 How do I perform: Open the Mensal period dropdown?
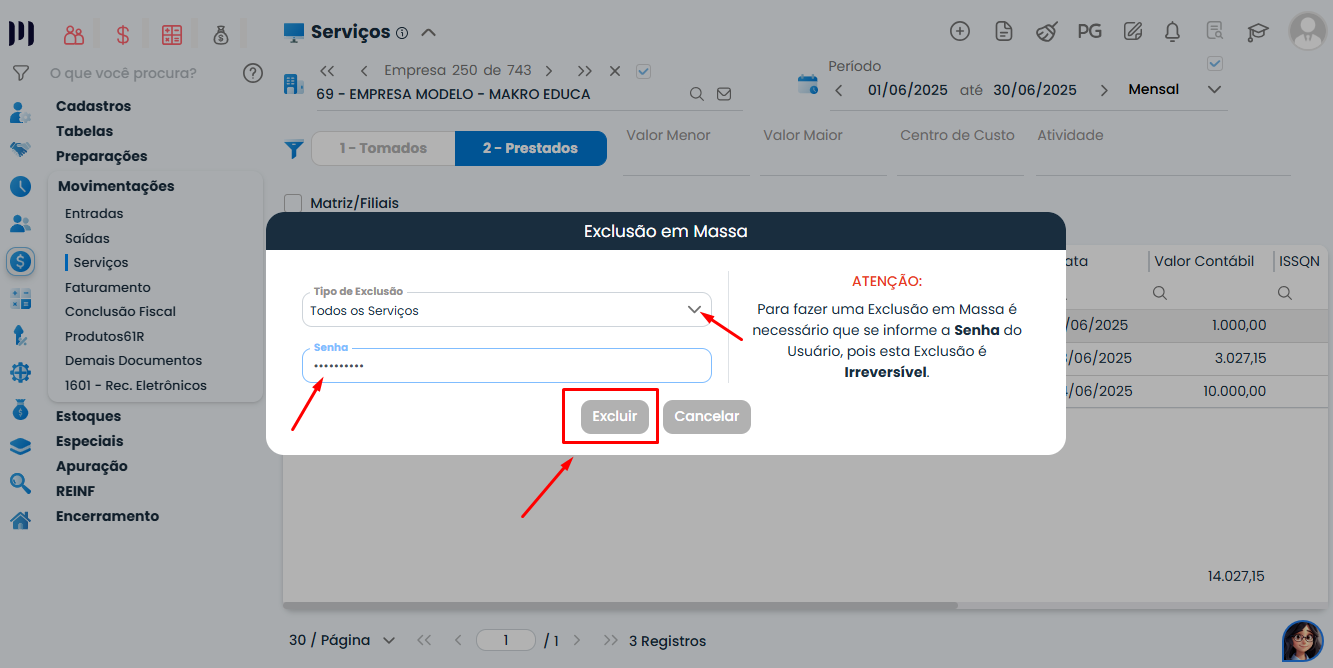(x=1213, y=89)
